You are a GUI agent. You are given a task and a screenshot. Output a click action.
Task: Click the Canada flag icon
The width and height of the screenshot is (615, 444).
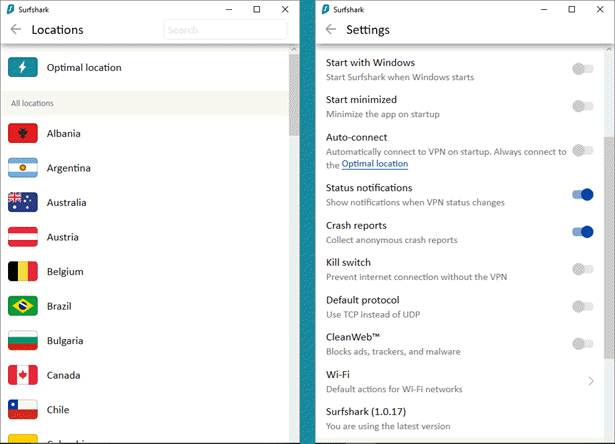point(22,376)
